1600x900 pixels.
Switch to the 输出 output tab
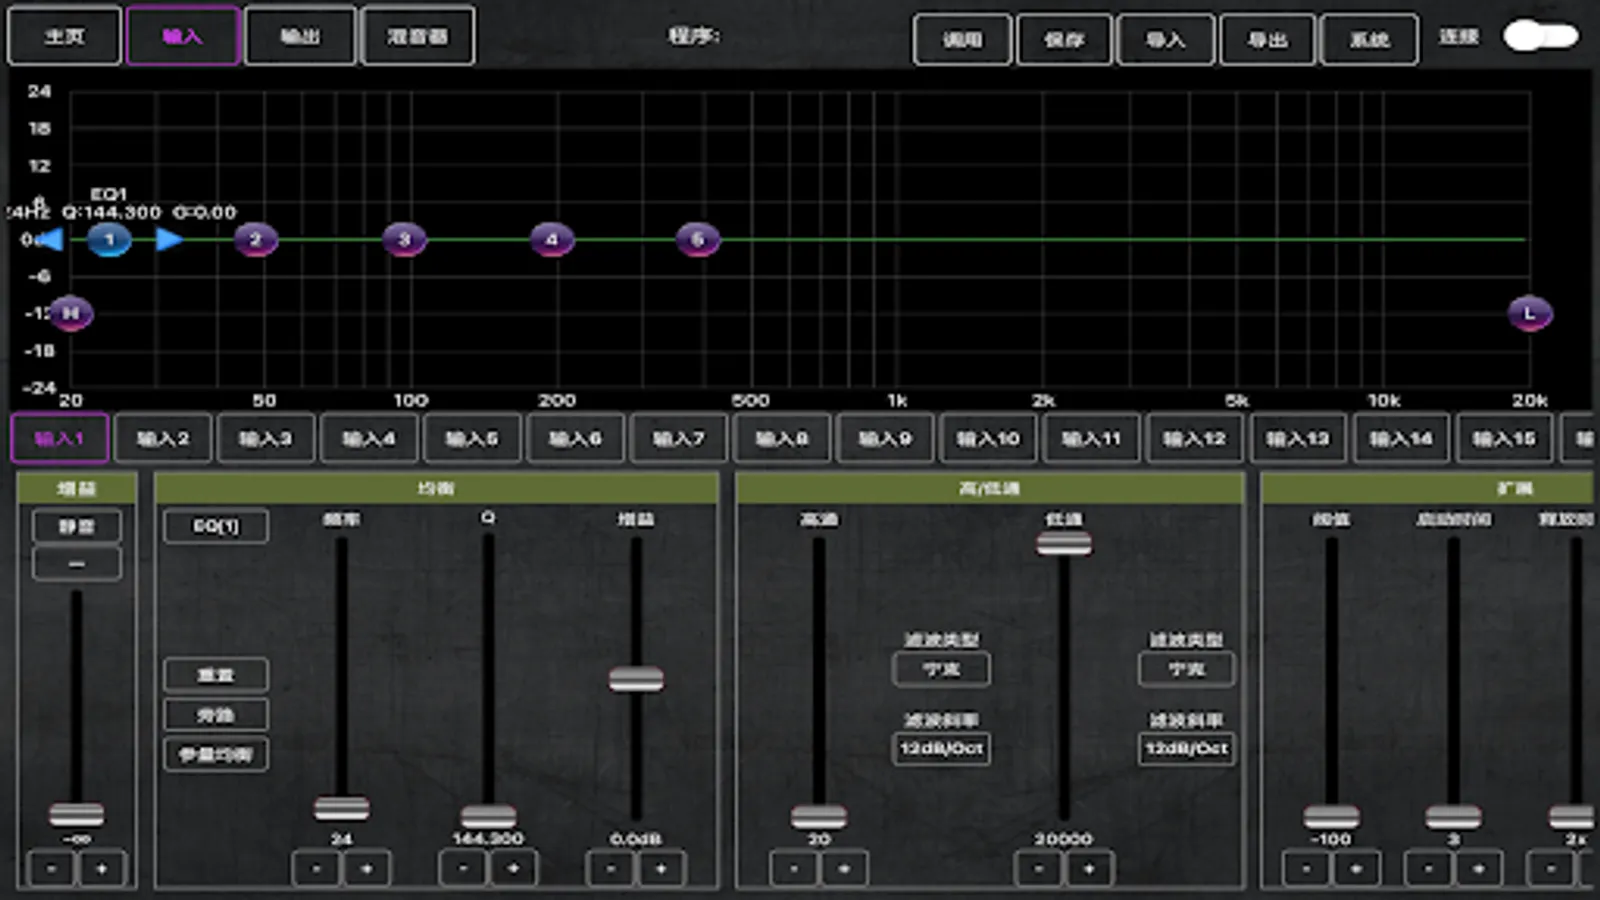(300, 36)
